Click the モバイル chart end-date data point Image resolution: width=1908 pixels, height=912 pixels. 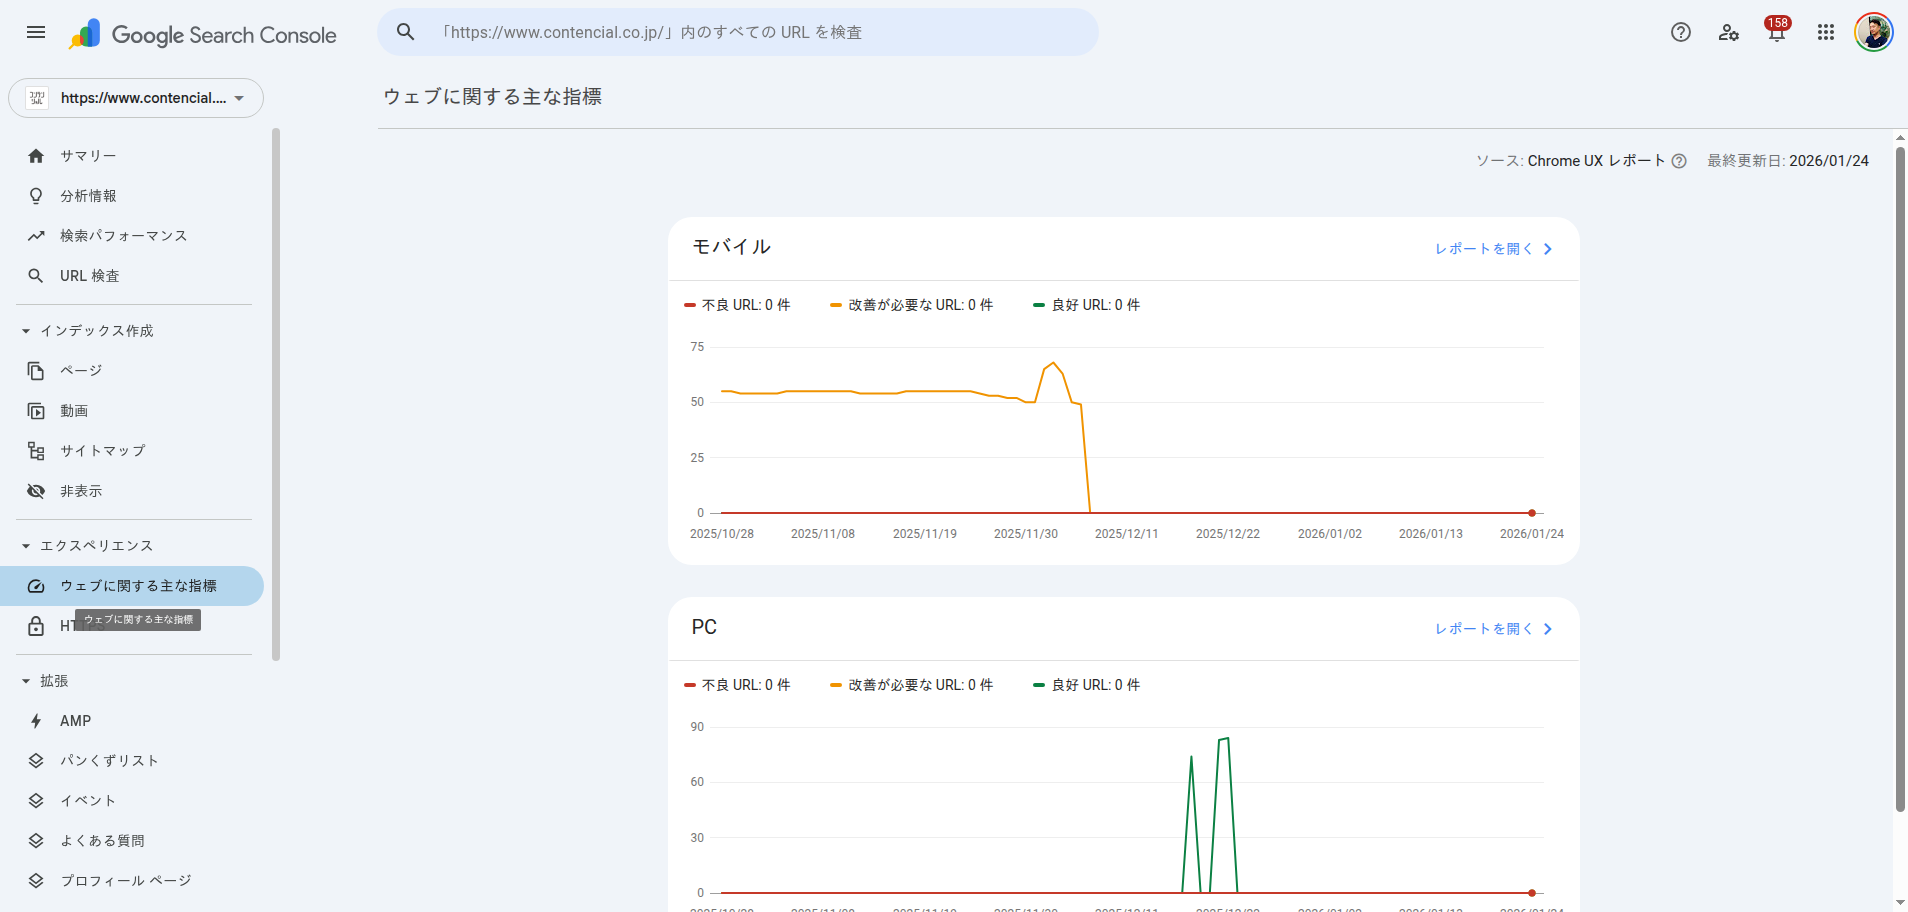[x=1531, y=513]
